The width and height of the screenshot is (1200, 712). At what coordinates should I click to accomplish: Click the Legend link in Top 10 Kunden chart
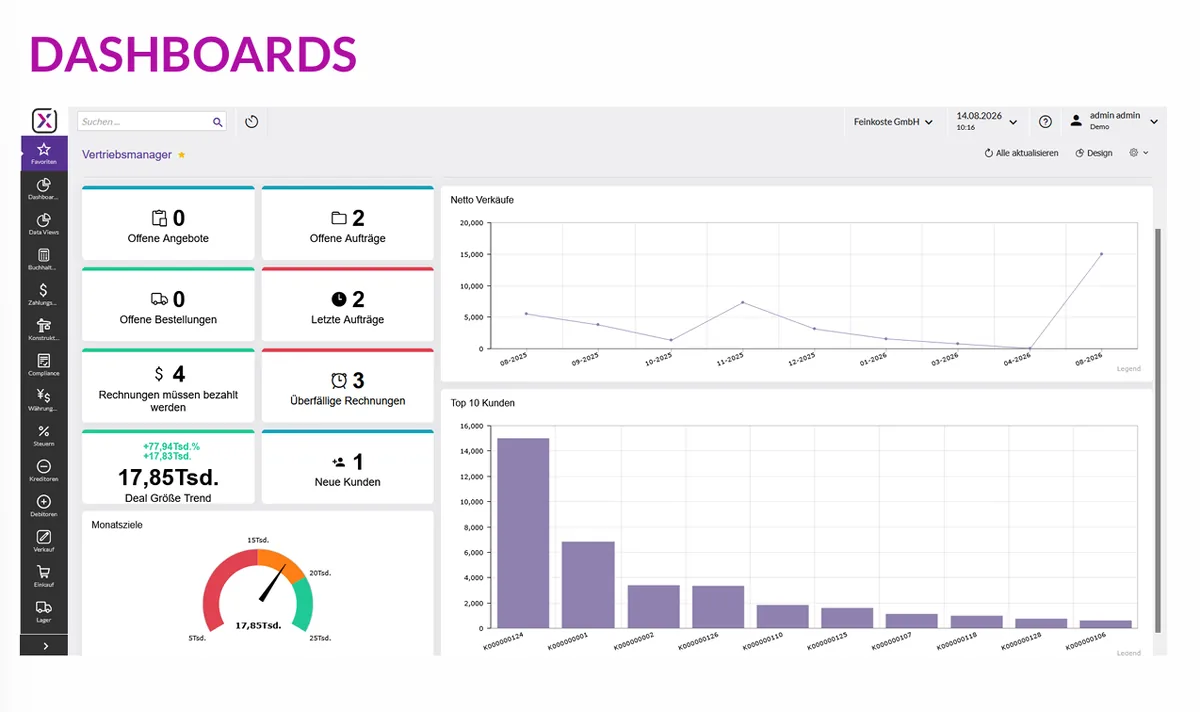pyautogui.click(x=1128, y=653)
